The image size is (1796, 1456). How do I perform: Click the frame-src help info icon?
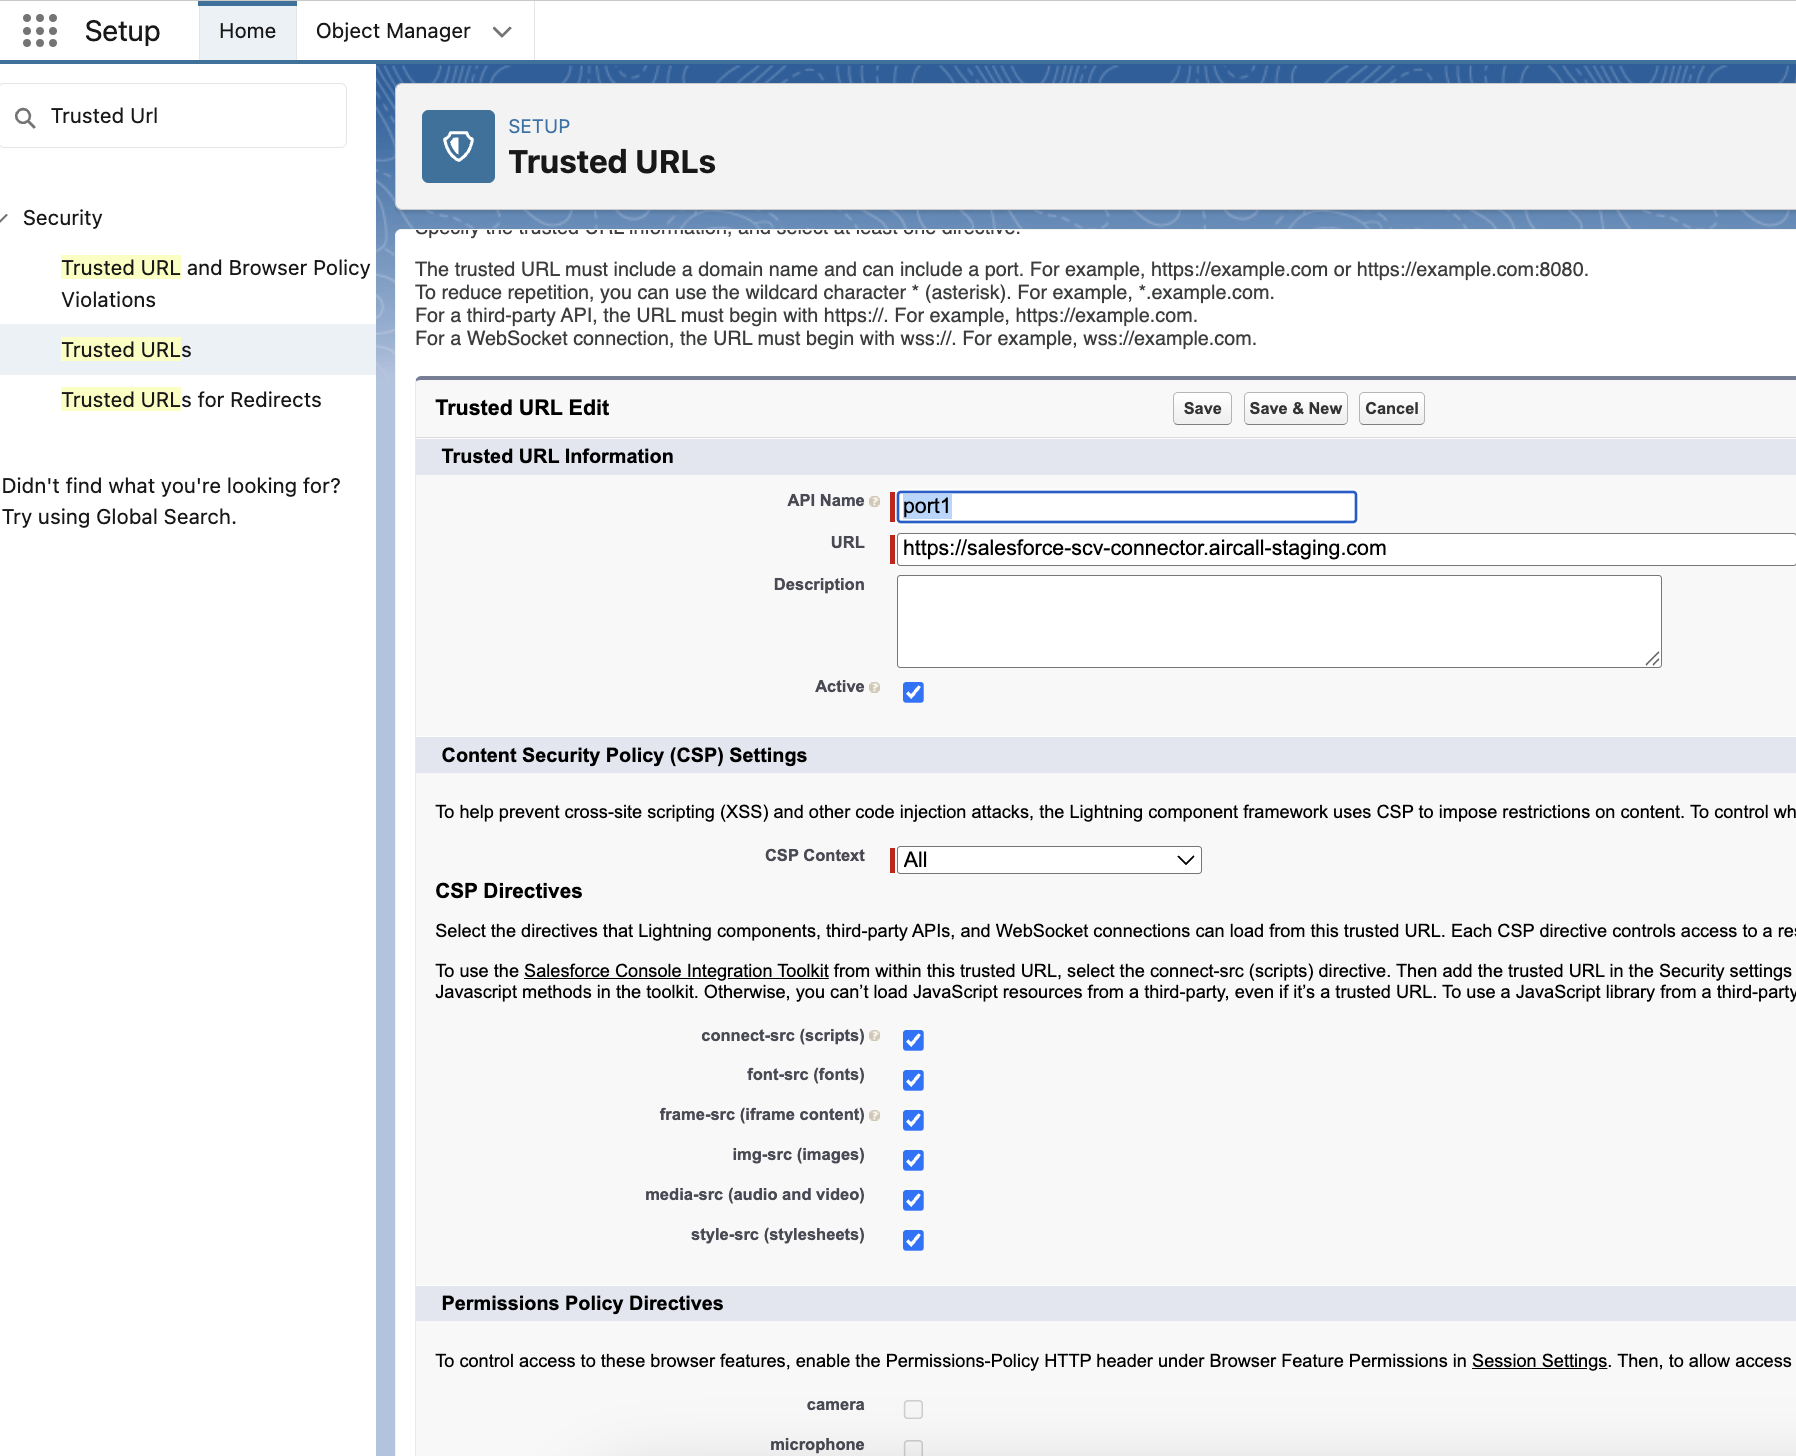click(875, 1115)
